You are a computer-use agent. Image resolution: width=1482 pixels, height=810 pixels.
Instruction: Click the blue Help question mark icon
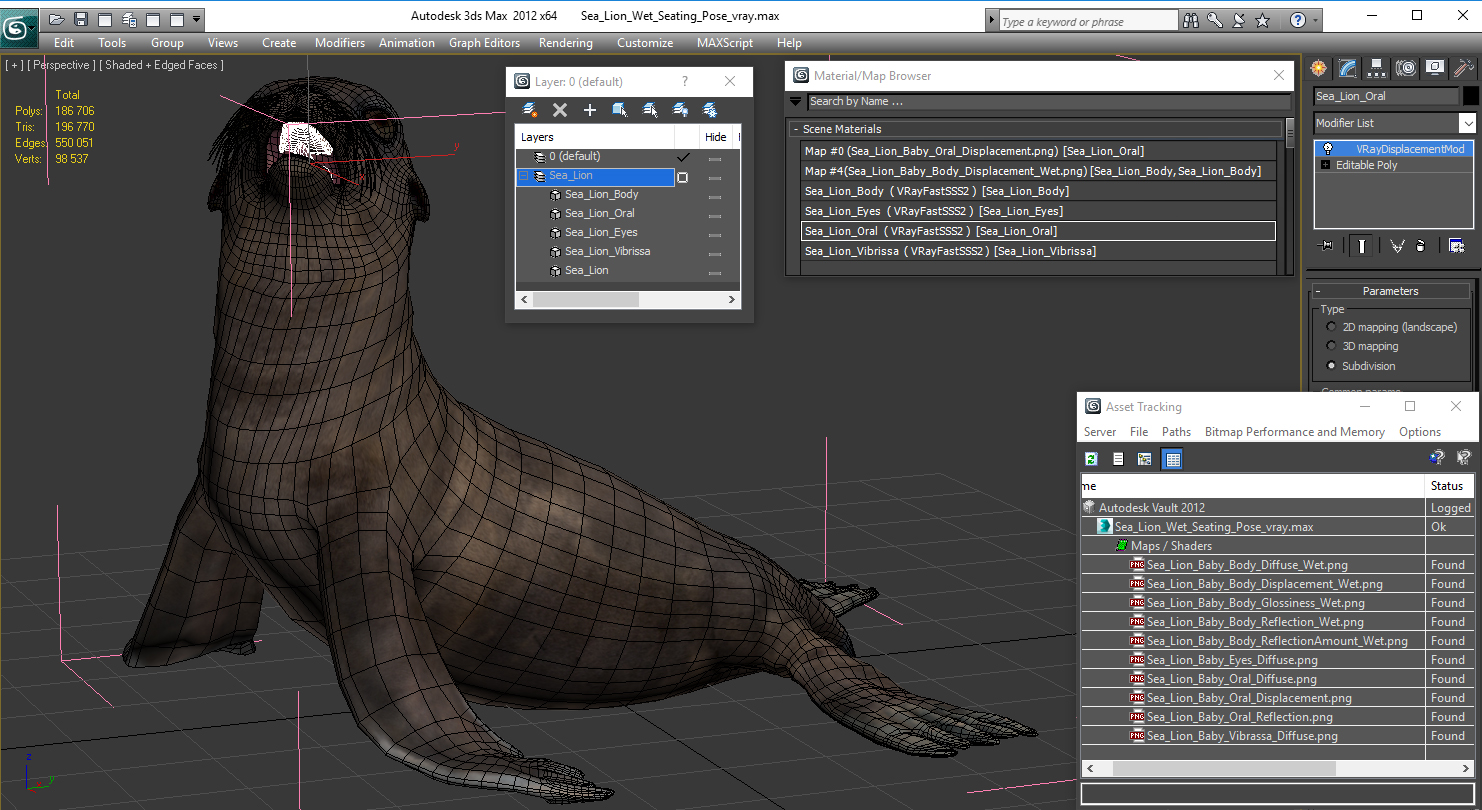click(x=1297, y=20)
